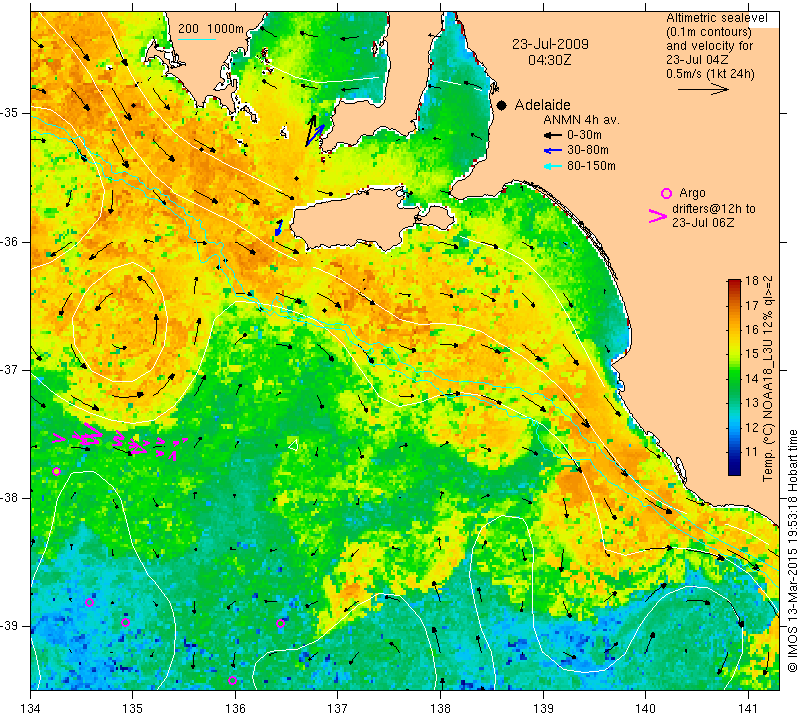Click the black Adelaide location dot

(x=502, y=105)
